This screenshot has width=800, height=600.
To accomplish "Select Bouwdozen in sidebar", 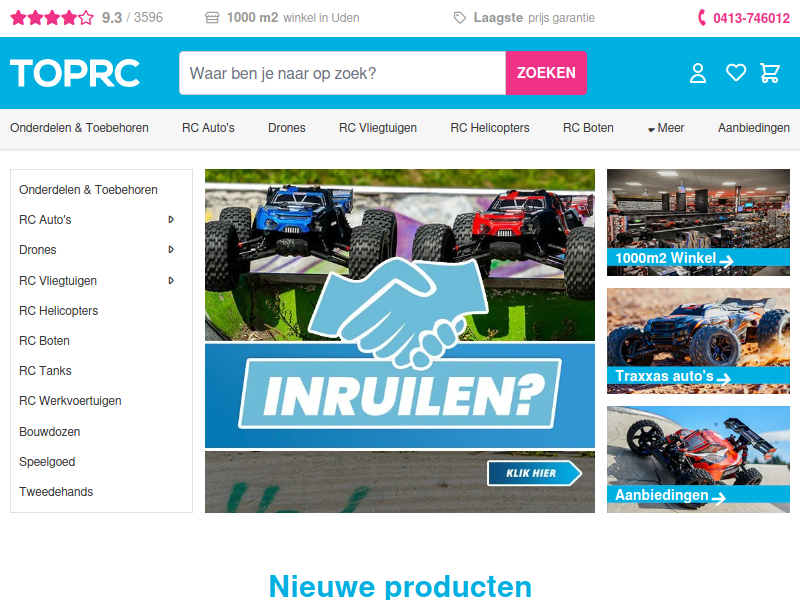I will (49, 432).
